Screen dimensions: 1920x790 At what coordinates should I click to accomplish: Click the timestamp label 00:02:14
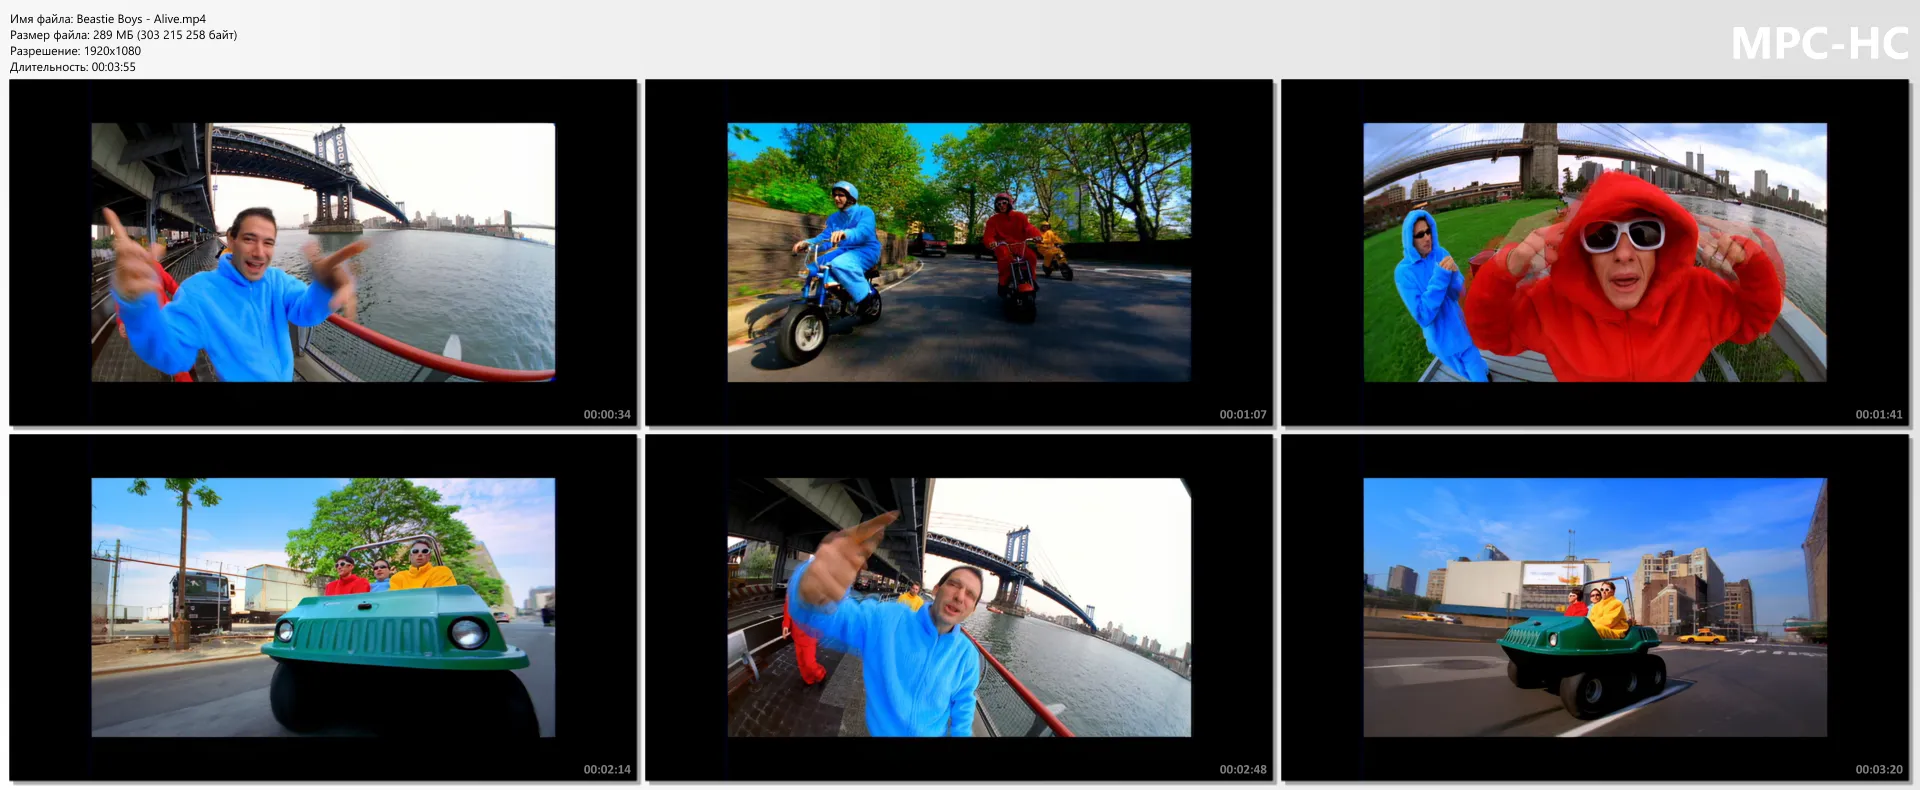(x=607, y=769)
